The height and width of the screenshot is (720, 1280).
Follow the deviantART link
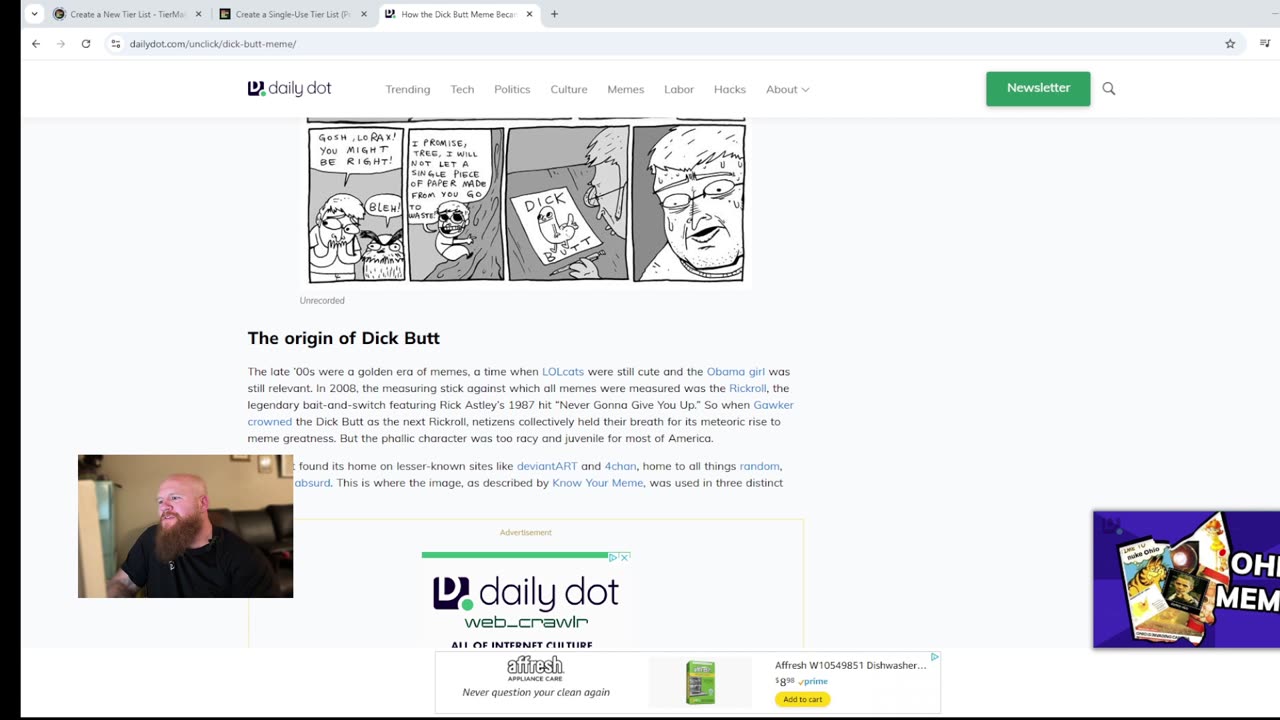coord(547,466)
